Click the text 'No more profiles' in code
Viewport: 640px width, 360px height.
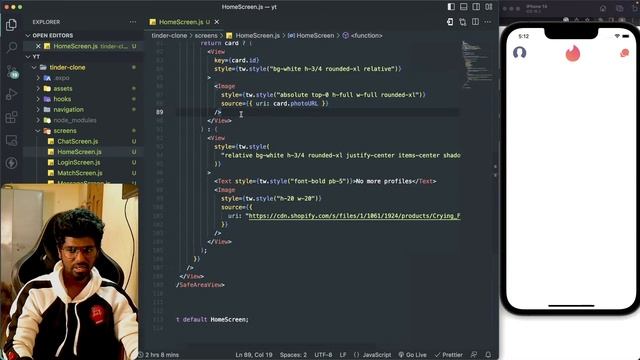pyautogui.click(x=384, y=181)
